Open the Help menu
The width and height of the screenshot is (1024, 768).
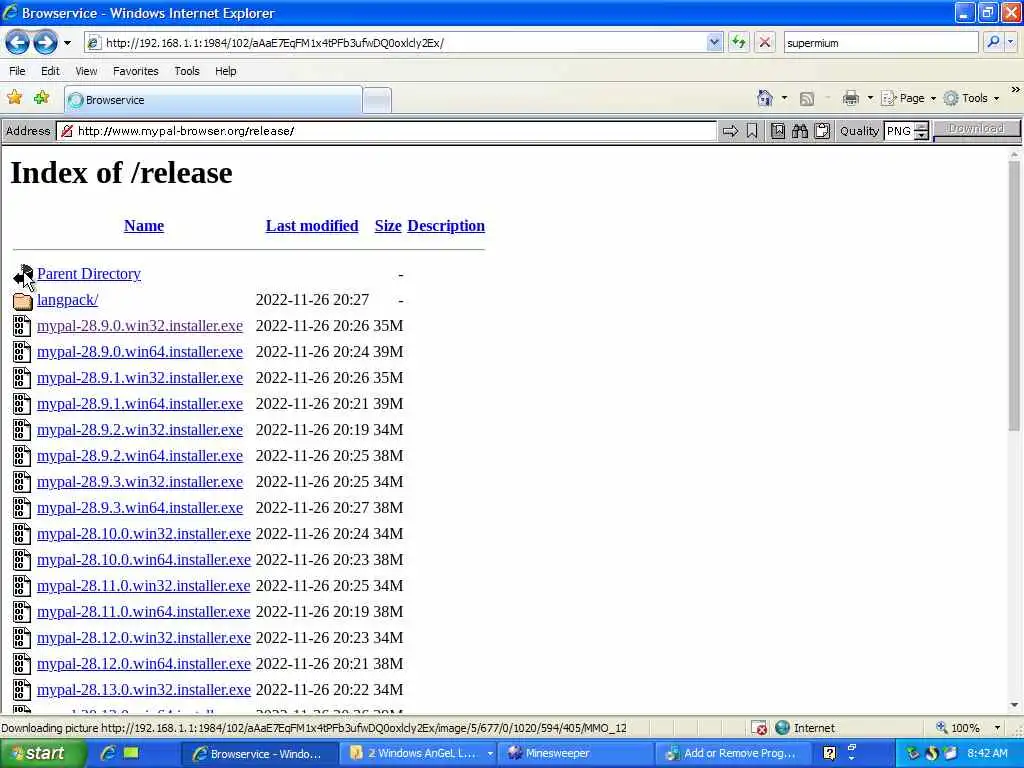click(x=226, y=71)
